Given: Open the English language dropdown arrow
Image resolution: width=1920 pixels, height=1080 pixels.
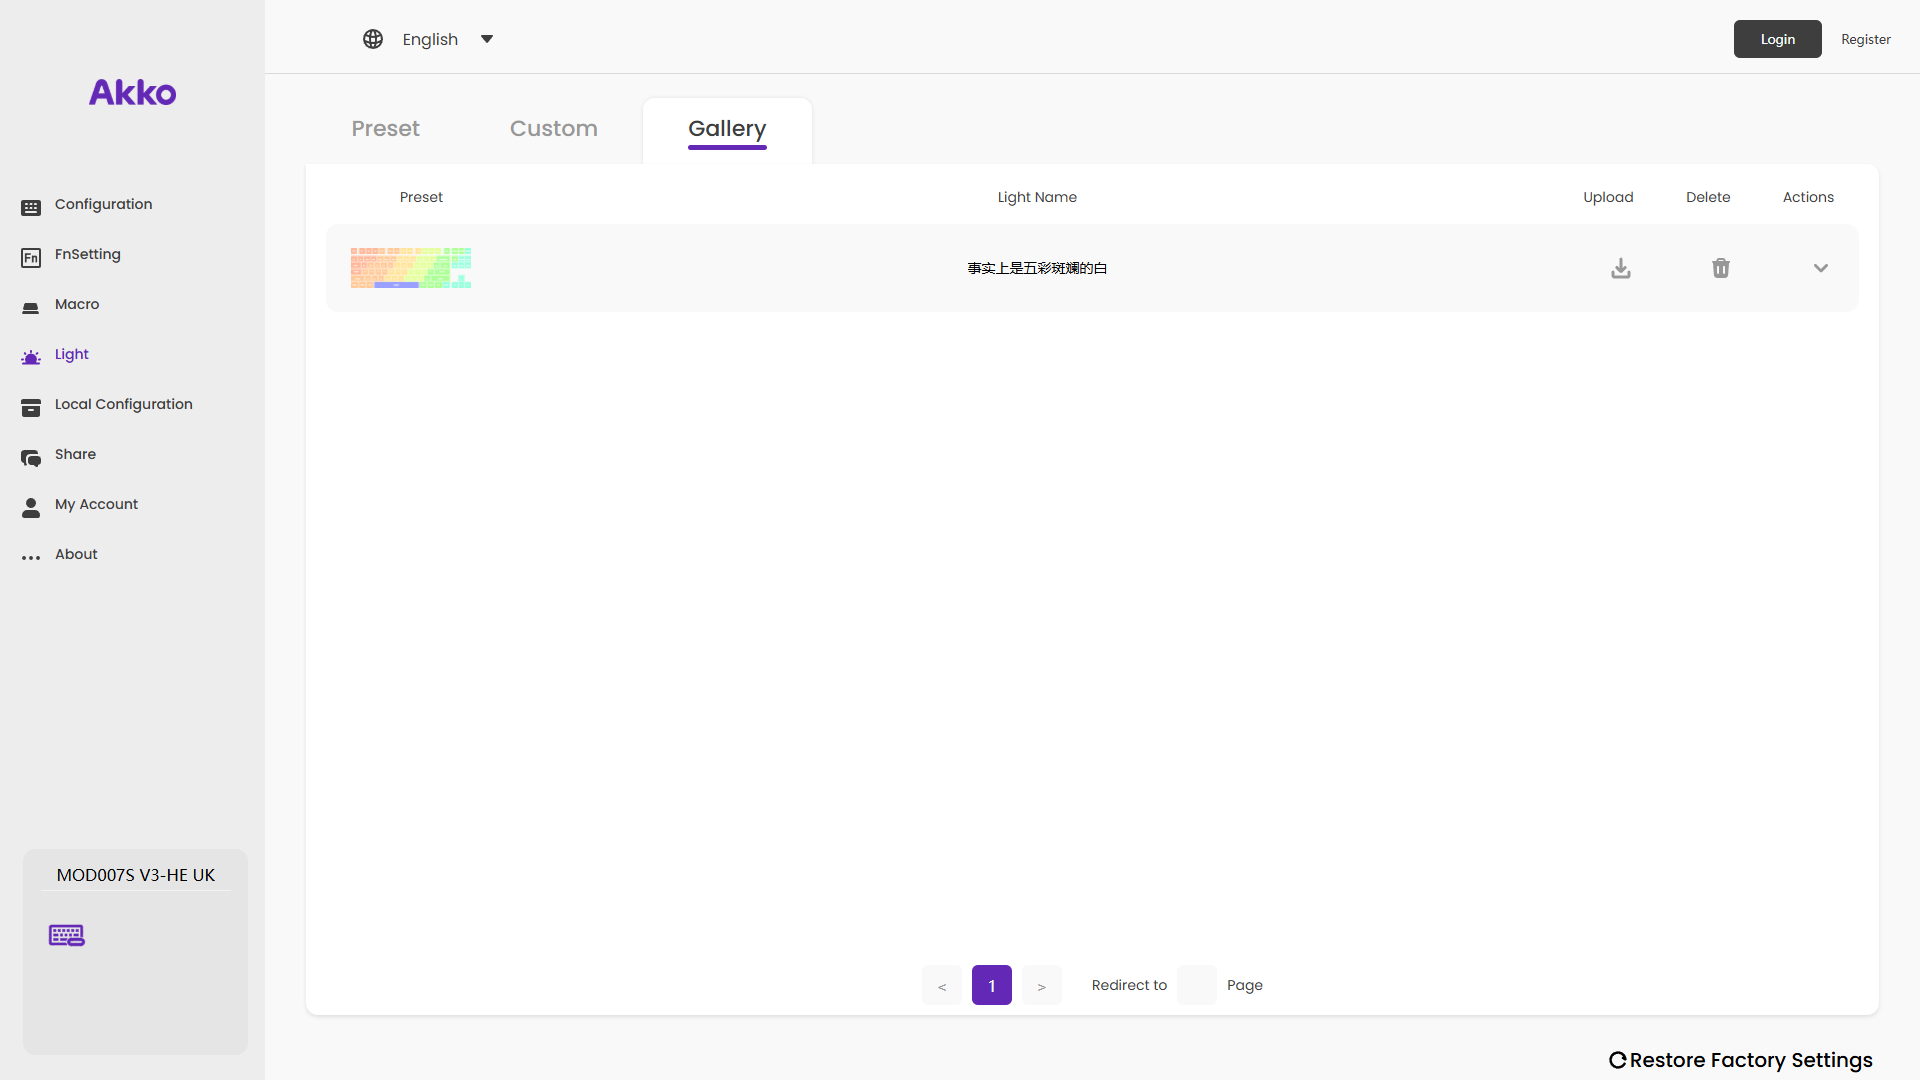Looking at the screenshot, I should pos(487,39).
